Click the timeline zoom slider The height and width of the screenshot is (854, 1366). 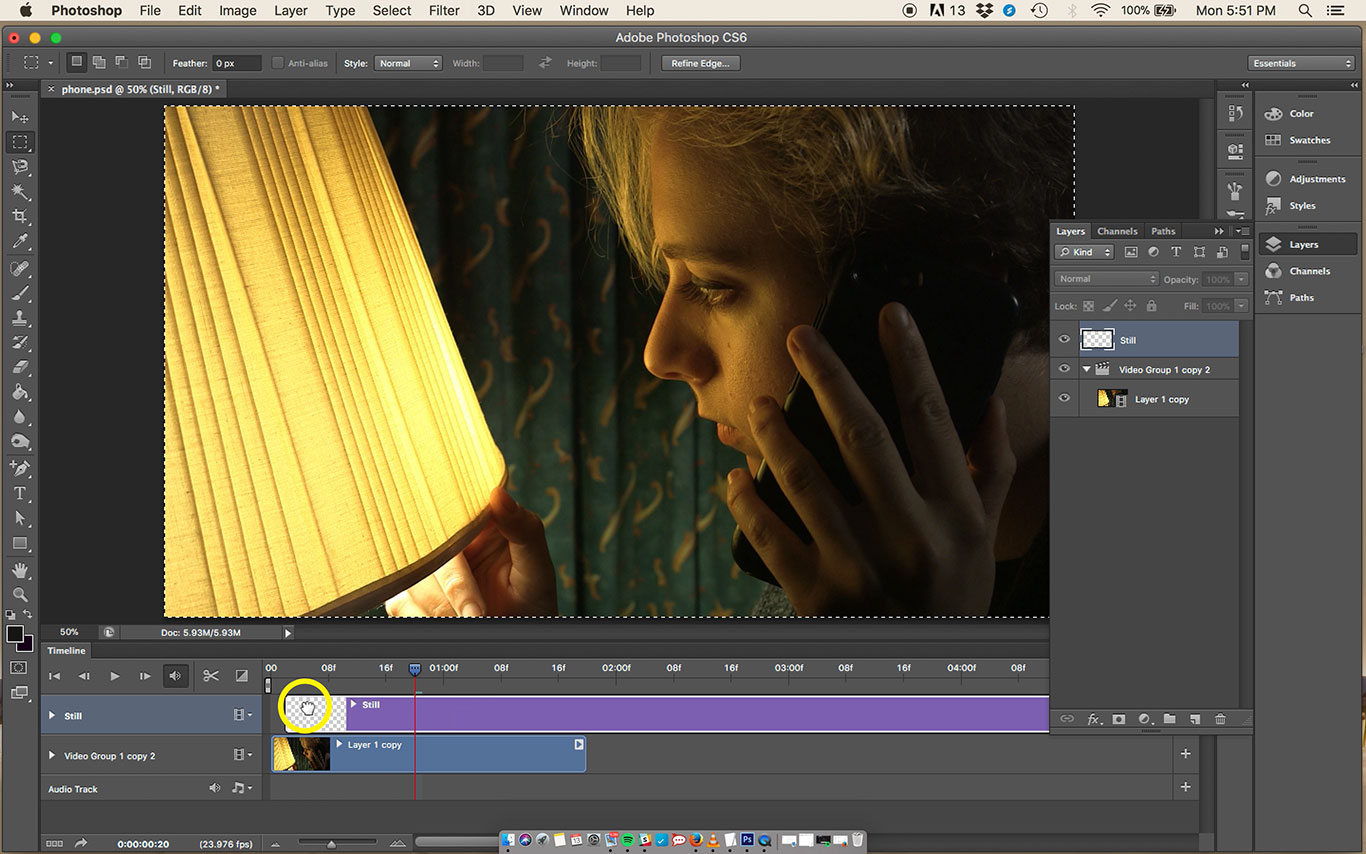coord(332,844)
